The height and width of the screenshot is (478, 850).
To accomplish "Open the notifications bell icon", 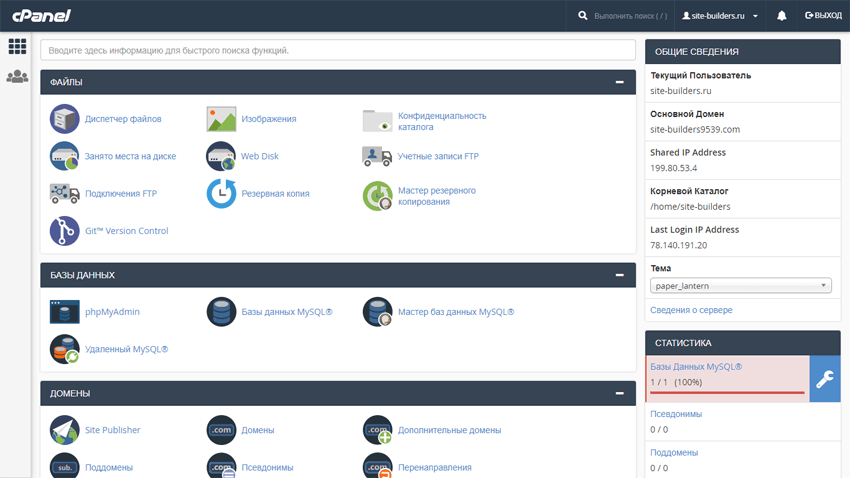I will tap(782, 16).
